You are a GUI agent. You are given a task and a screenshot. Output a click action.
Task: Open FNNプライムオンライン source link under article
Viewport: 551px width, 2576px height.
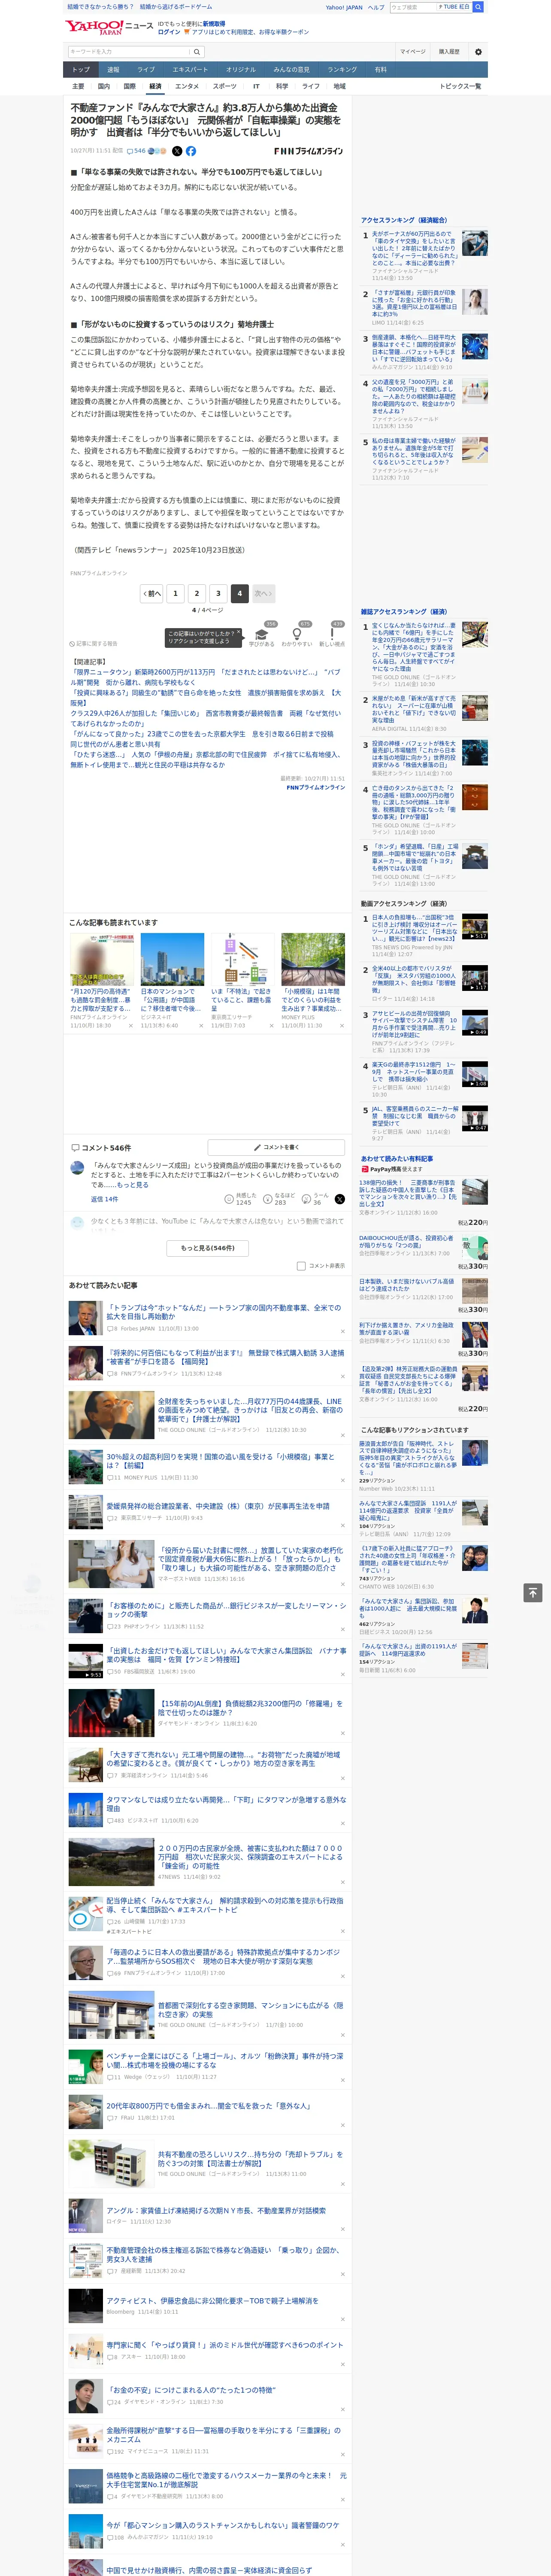pyautogui.click(x=315, y=787)
